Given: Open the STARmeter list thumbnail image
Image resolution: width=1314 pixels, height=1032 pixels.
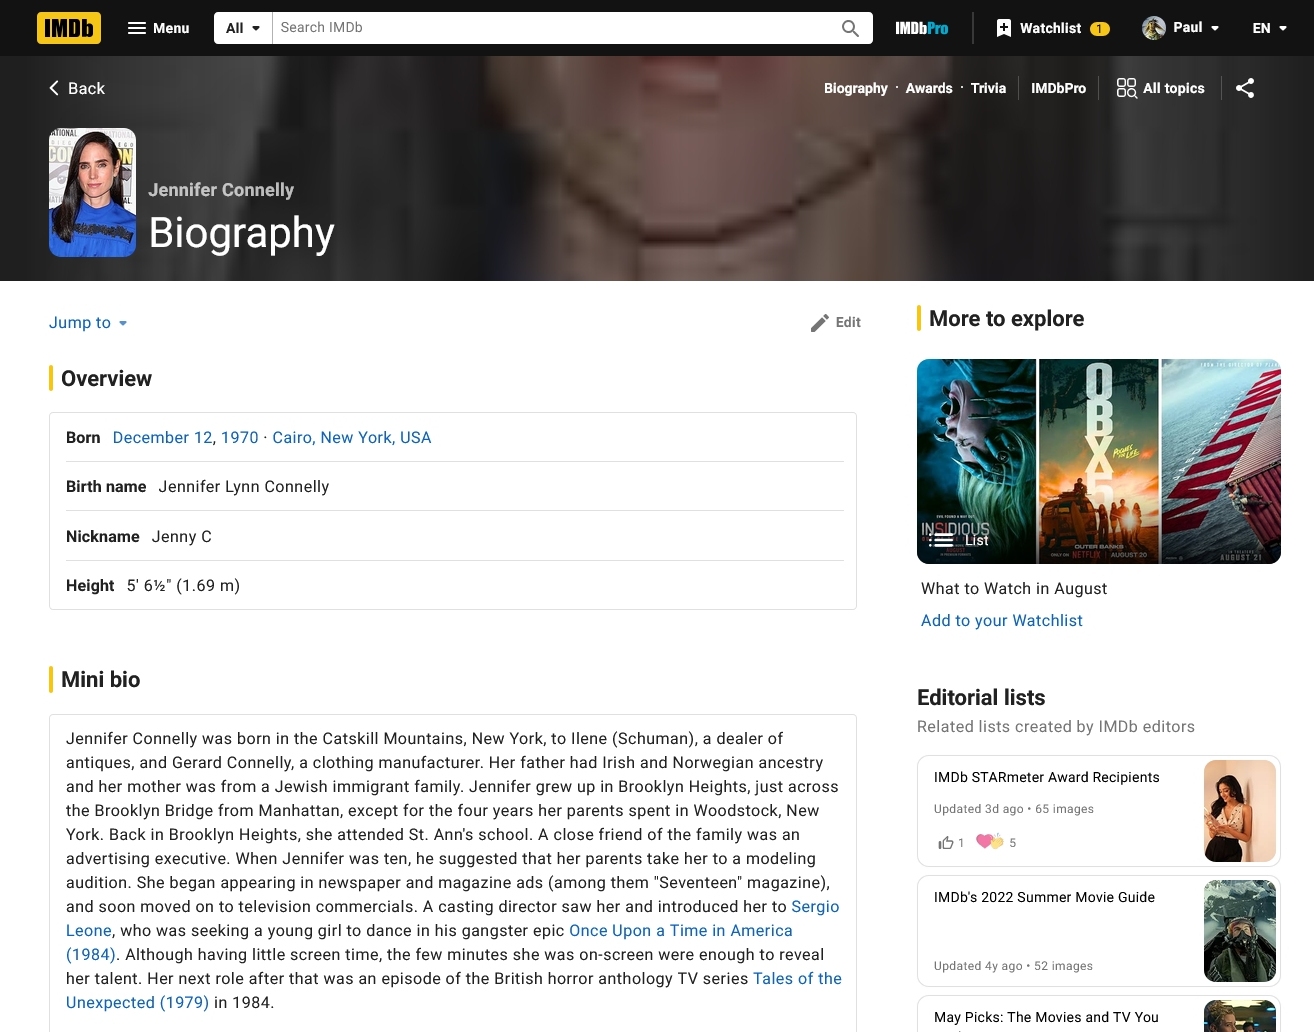Looking at the screenshot, I should [x=1240, y=811].
